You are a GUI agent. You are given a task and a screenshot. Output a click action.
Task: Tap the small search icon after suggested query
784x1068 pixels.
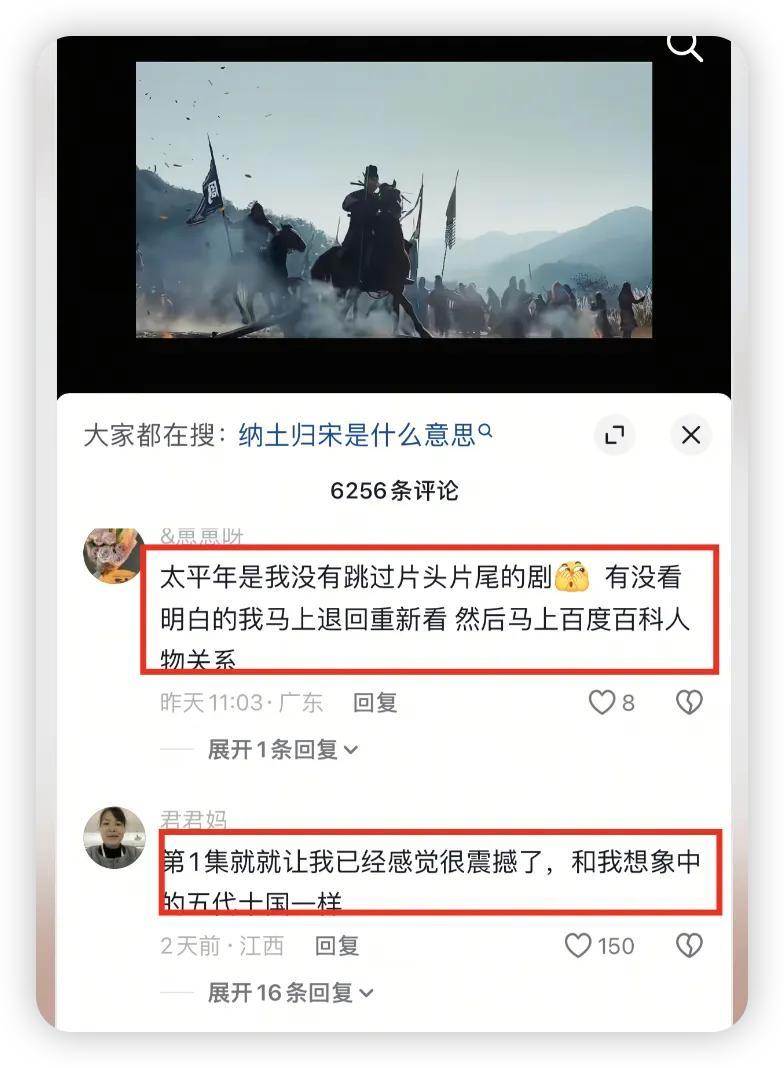[486, 430]
